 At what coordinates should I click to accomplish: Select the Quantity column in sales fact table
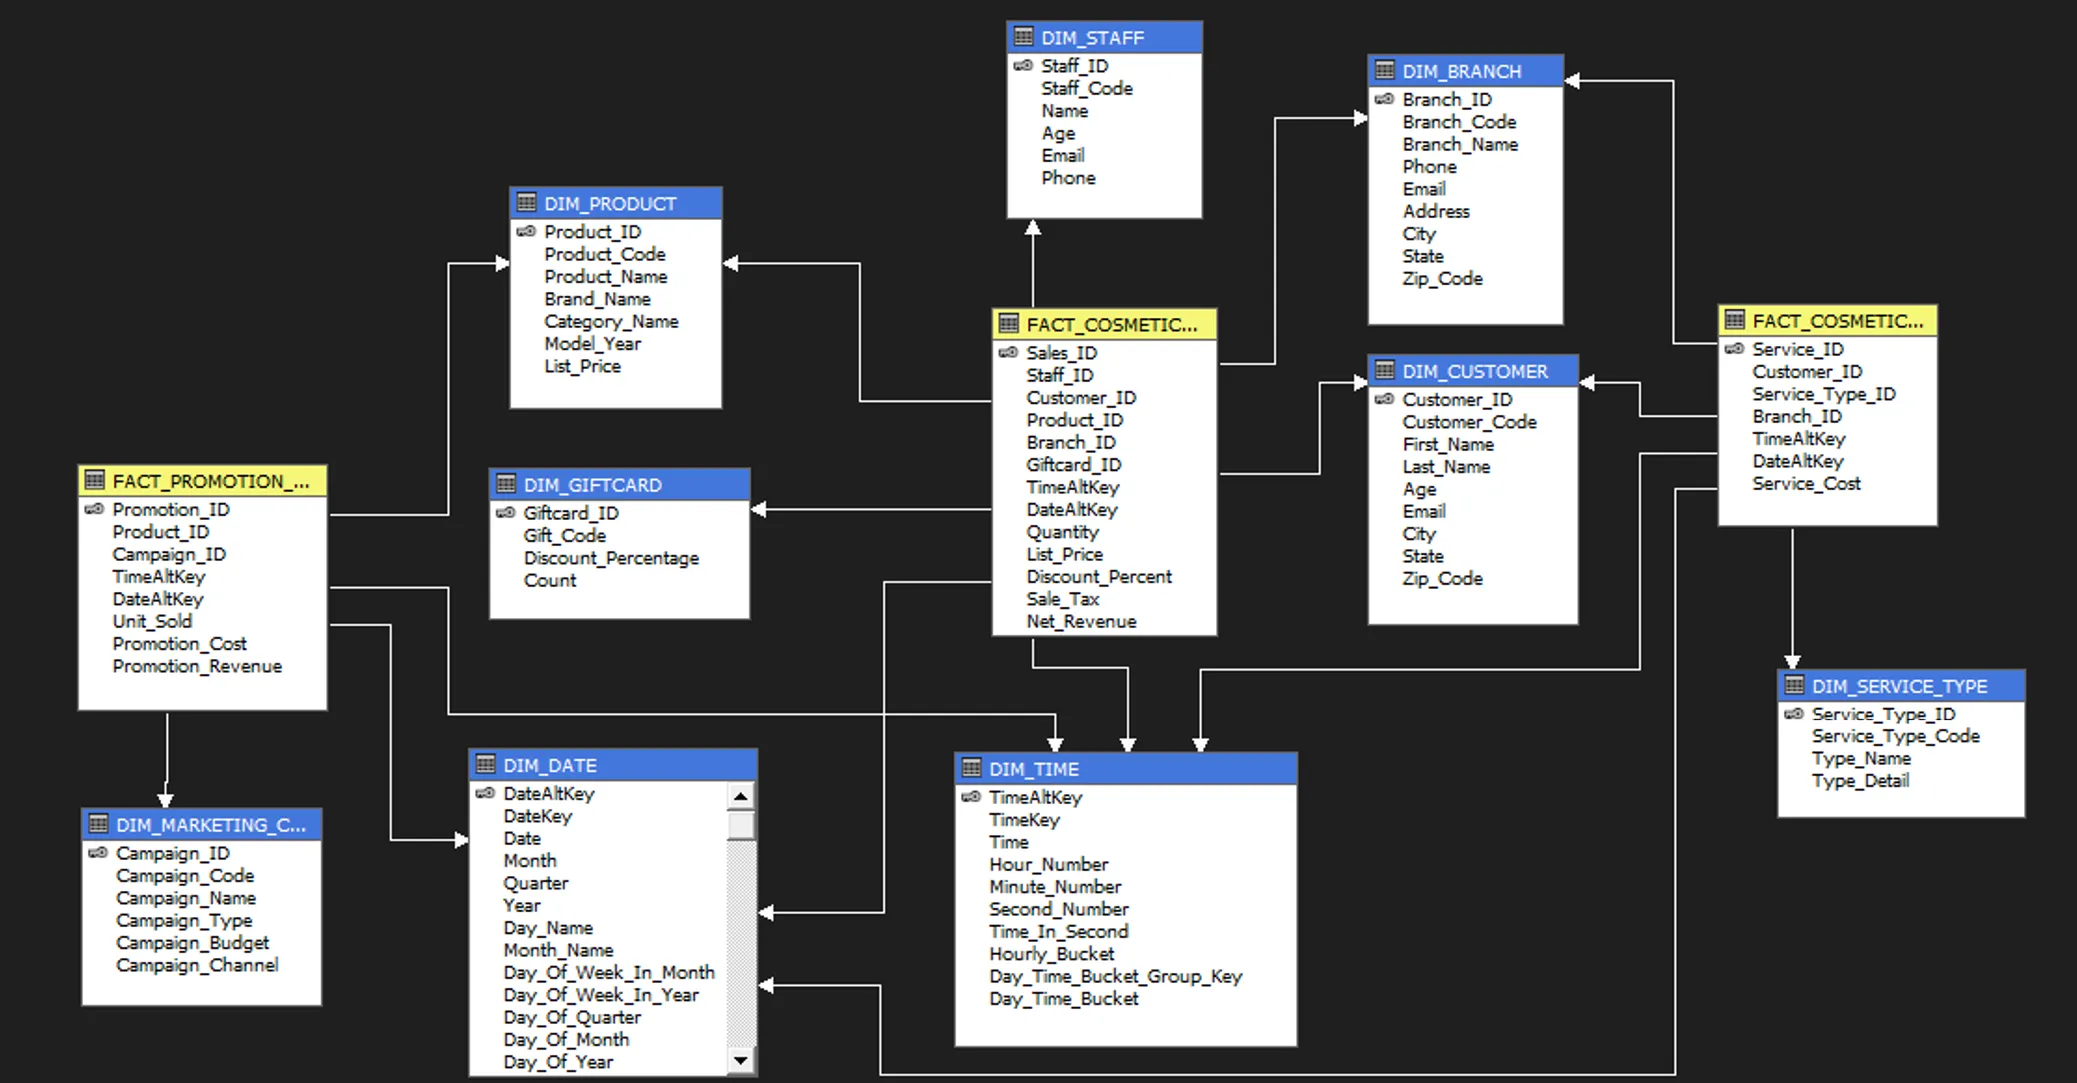click(1062, 532)
